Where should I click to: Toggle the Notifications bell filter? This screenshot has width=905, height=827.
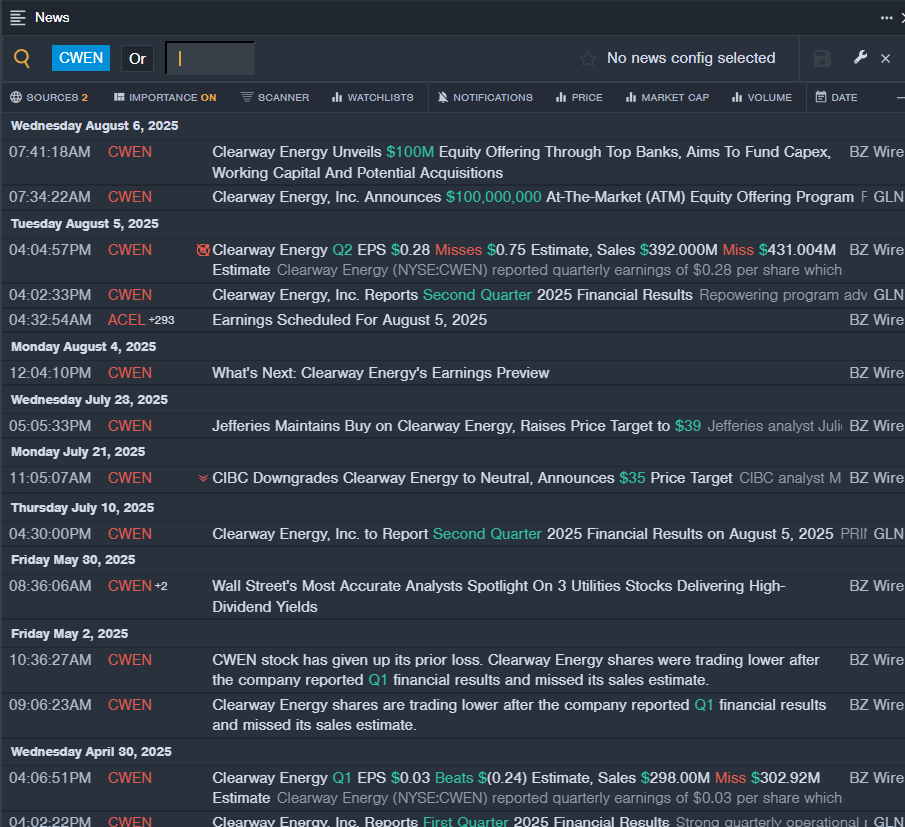coord(485,97)
